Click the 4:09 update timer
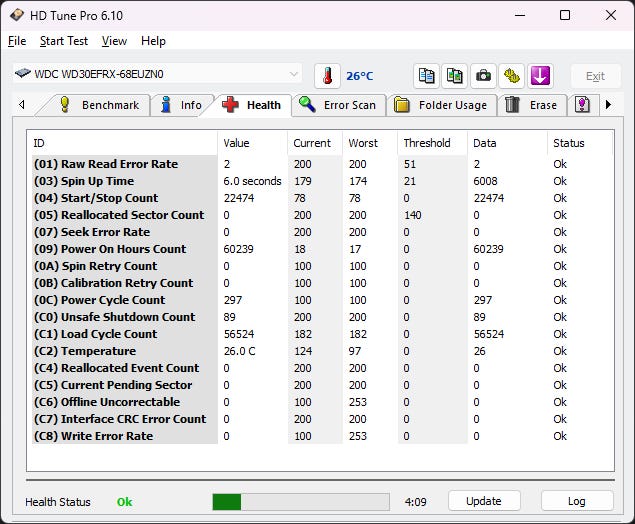The image size is (635, 524). (416, 502)
